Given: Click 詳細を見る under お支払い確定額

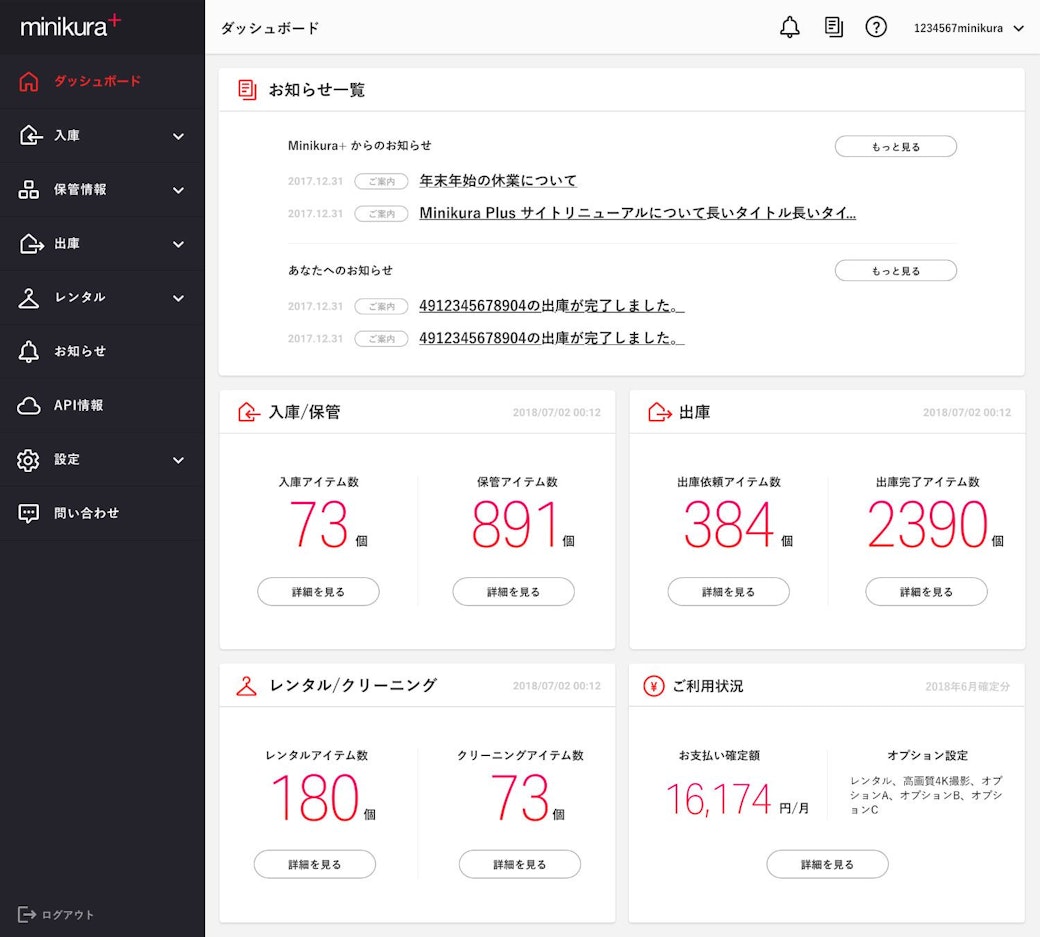Looking at the screenshot, I should pos(827,864).
